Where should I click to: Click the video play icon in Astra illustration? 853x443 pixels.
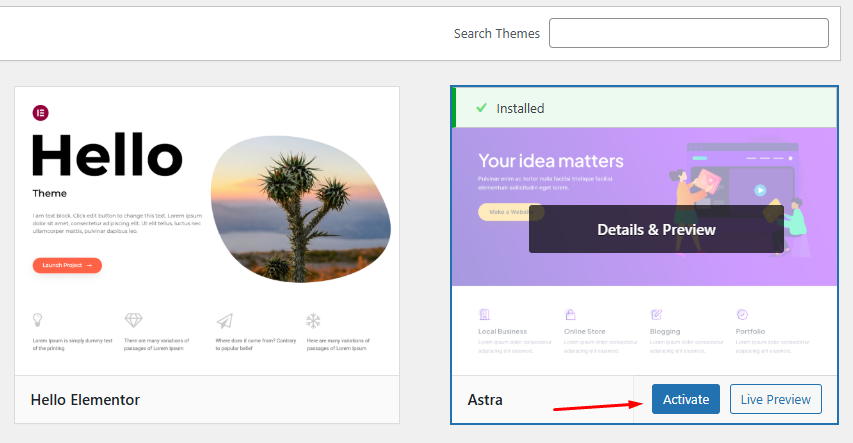click(760, 190)
